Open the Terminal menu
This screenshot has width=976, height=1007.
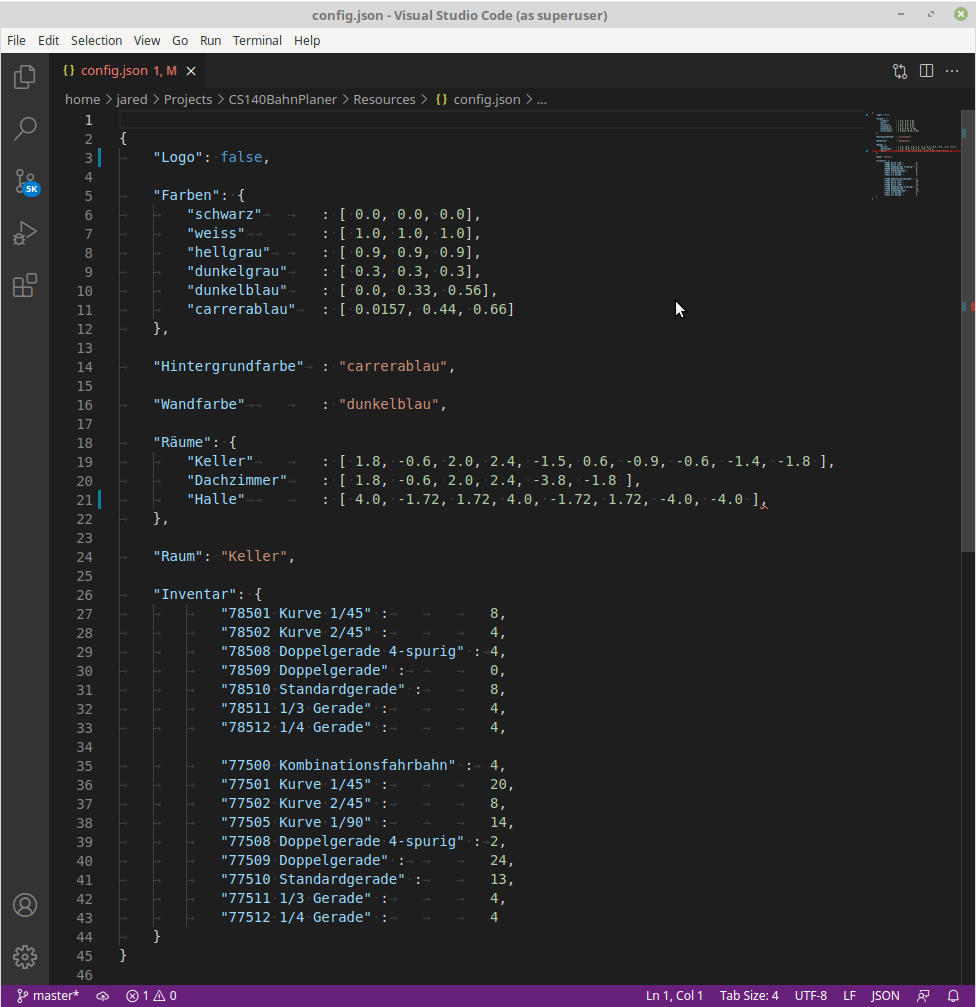(257, 41)
